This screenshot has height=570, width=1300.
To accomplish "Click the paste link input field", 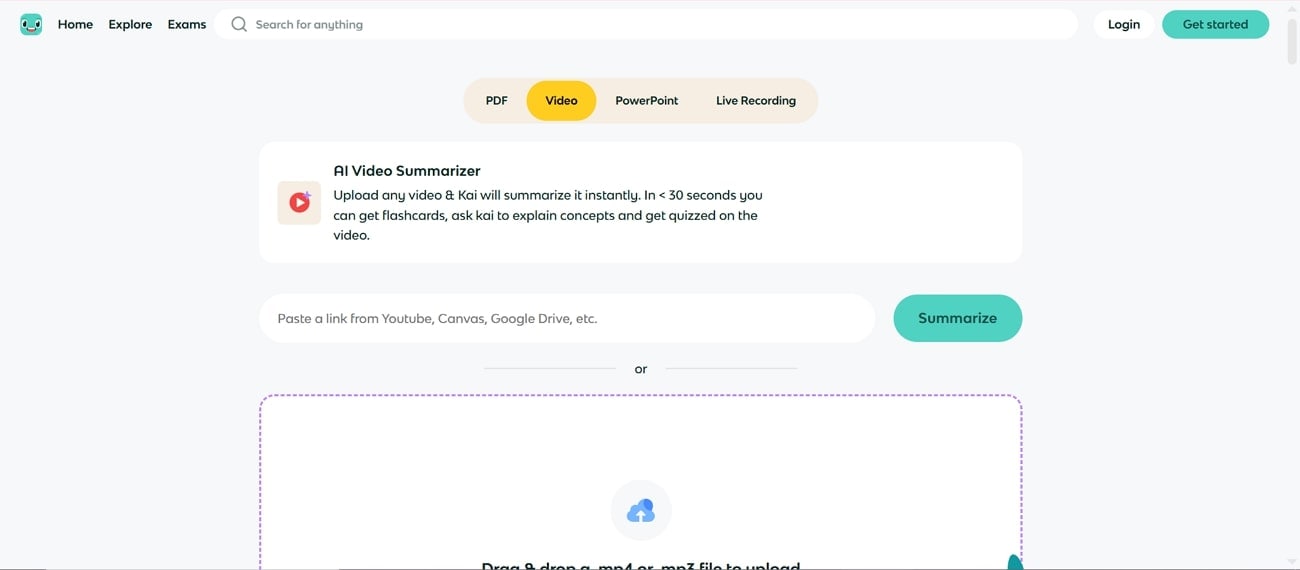I will pyautogui.click(x=567, y=319).
